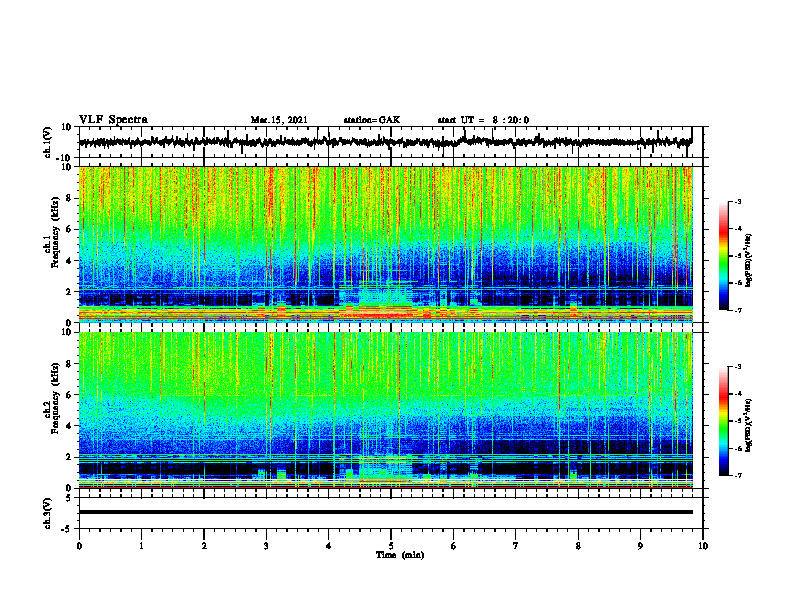Click the "ch.1(V)" waveform axis label
Viewport: 792px width, 612px height.
click(48, 142)
